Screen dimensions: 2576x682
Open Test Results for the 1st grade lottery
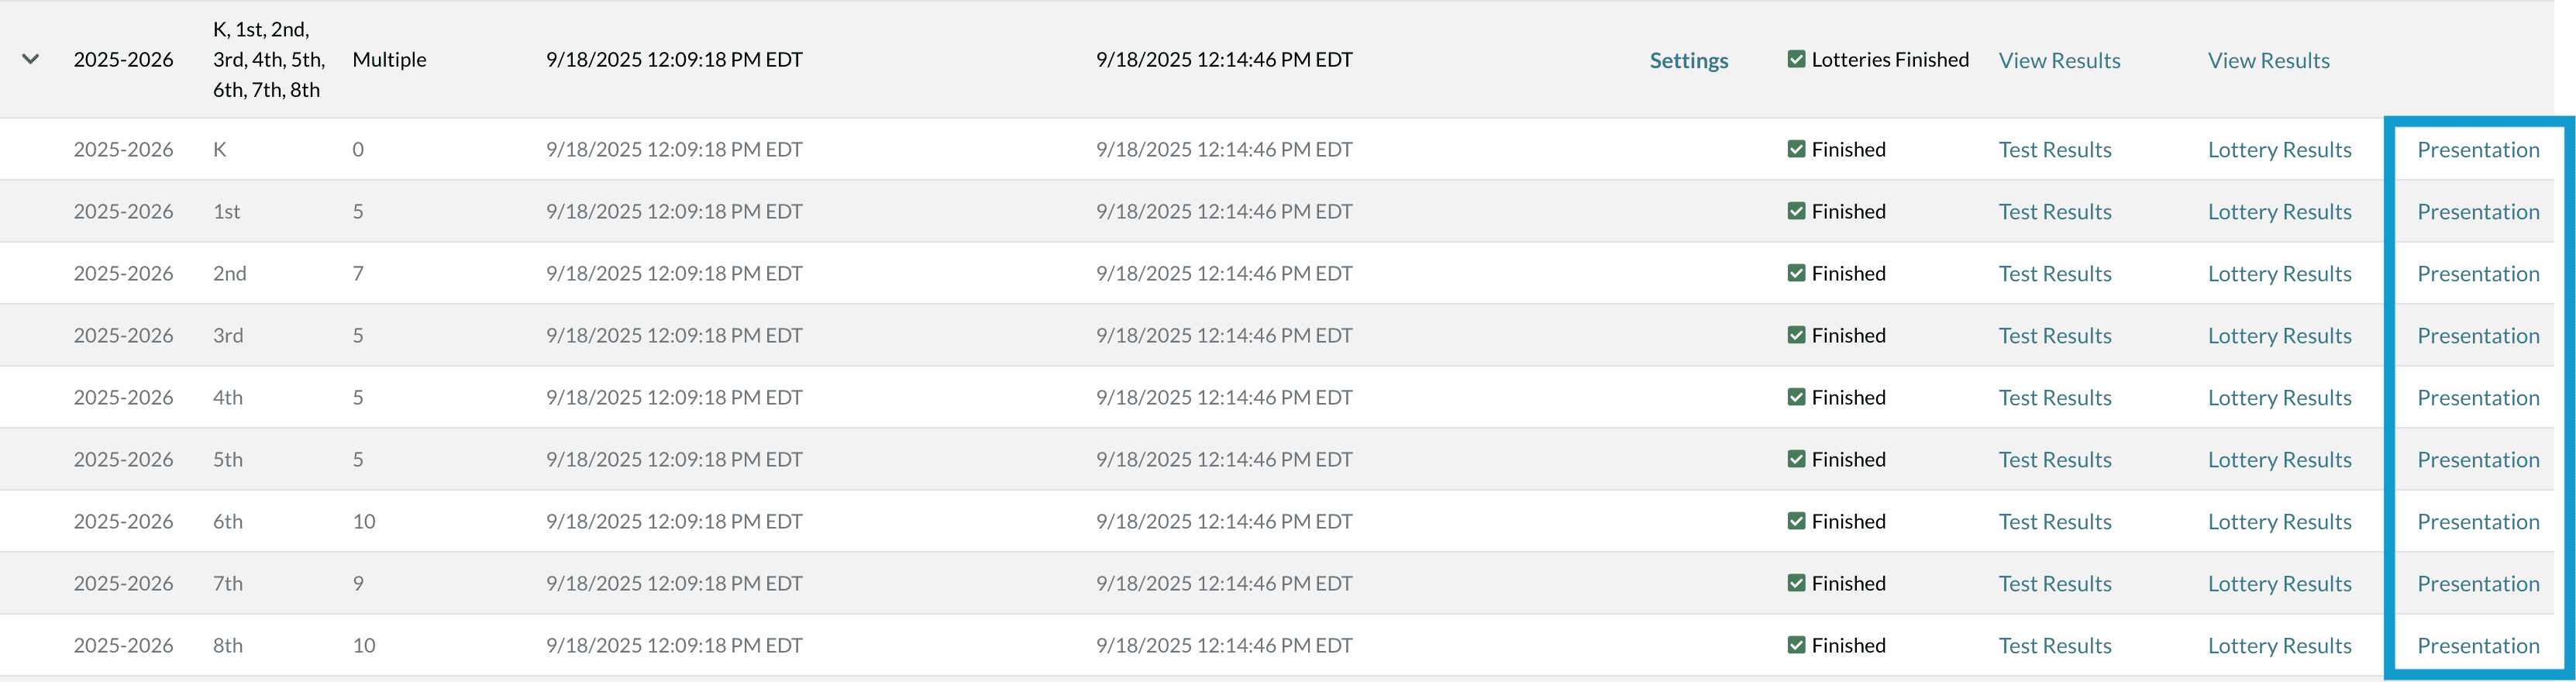[2054, 211]
